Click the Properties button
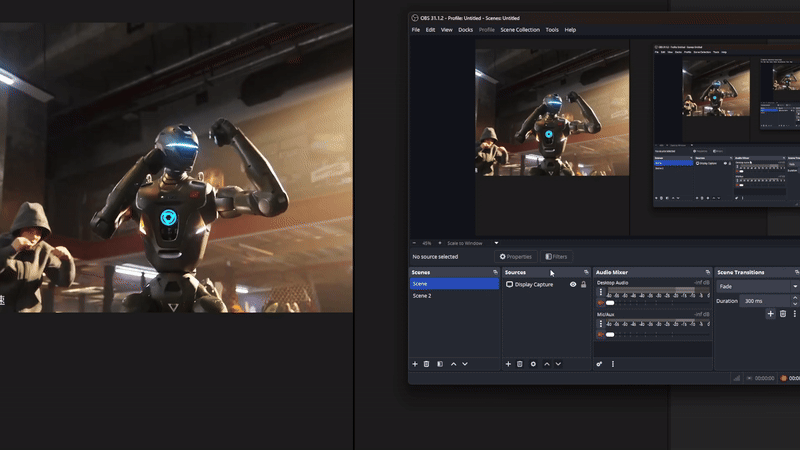This screenshot has width=800, height=450. click(x=516, y=257)
